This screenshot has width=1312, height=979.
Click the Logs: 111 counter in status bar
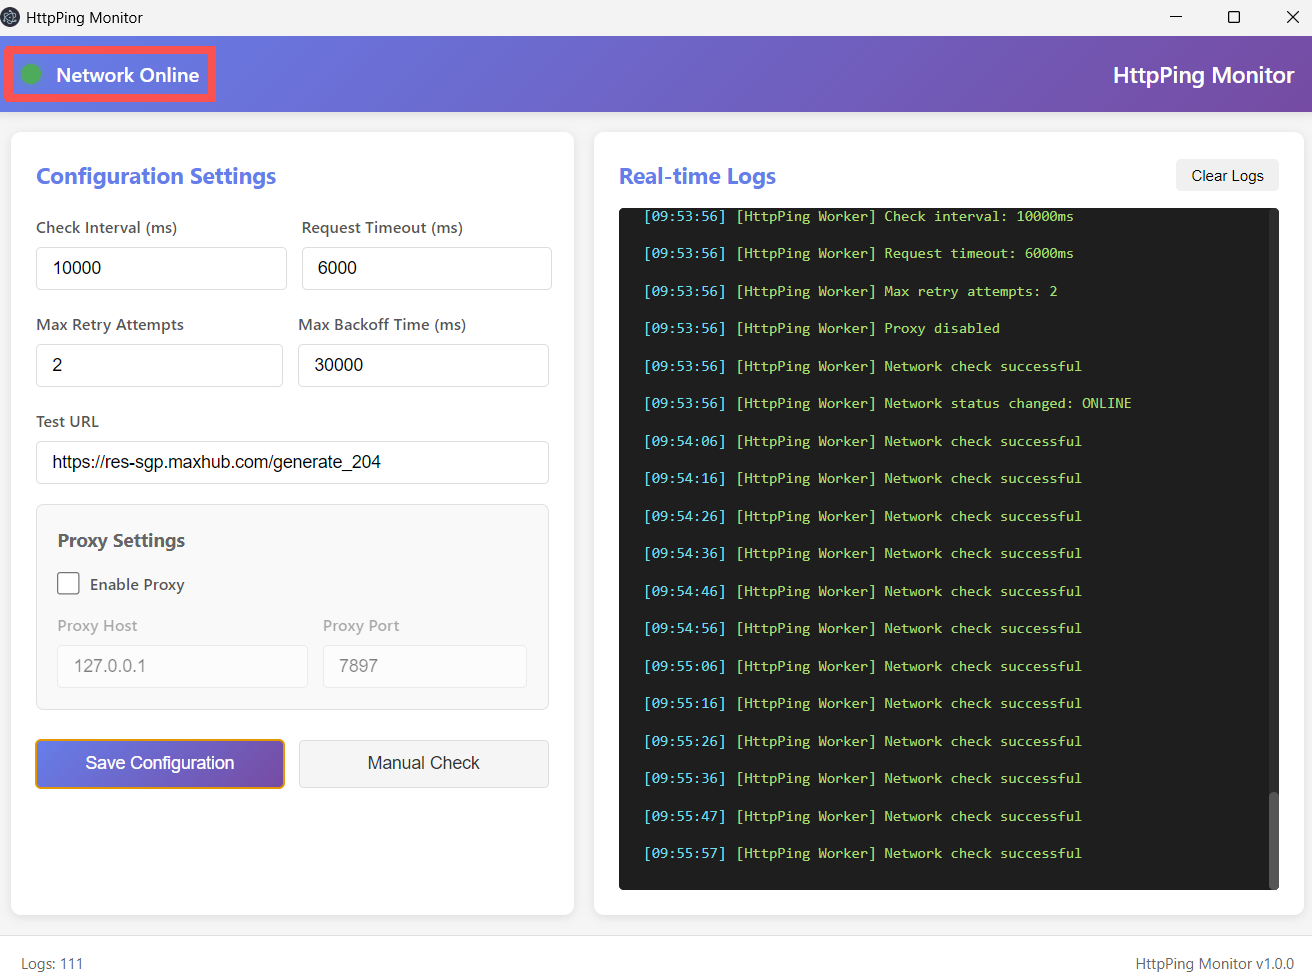click(52, 964)
